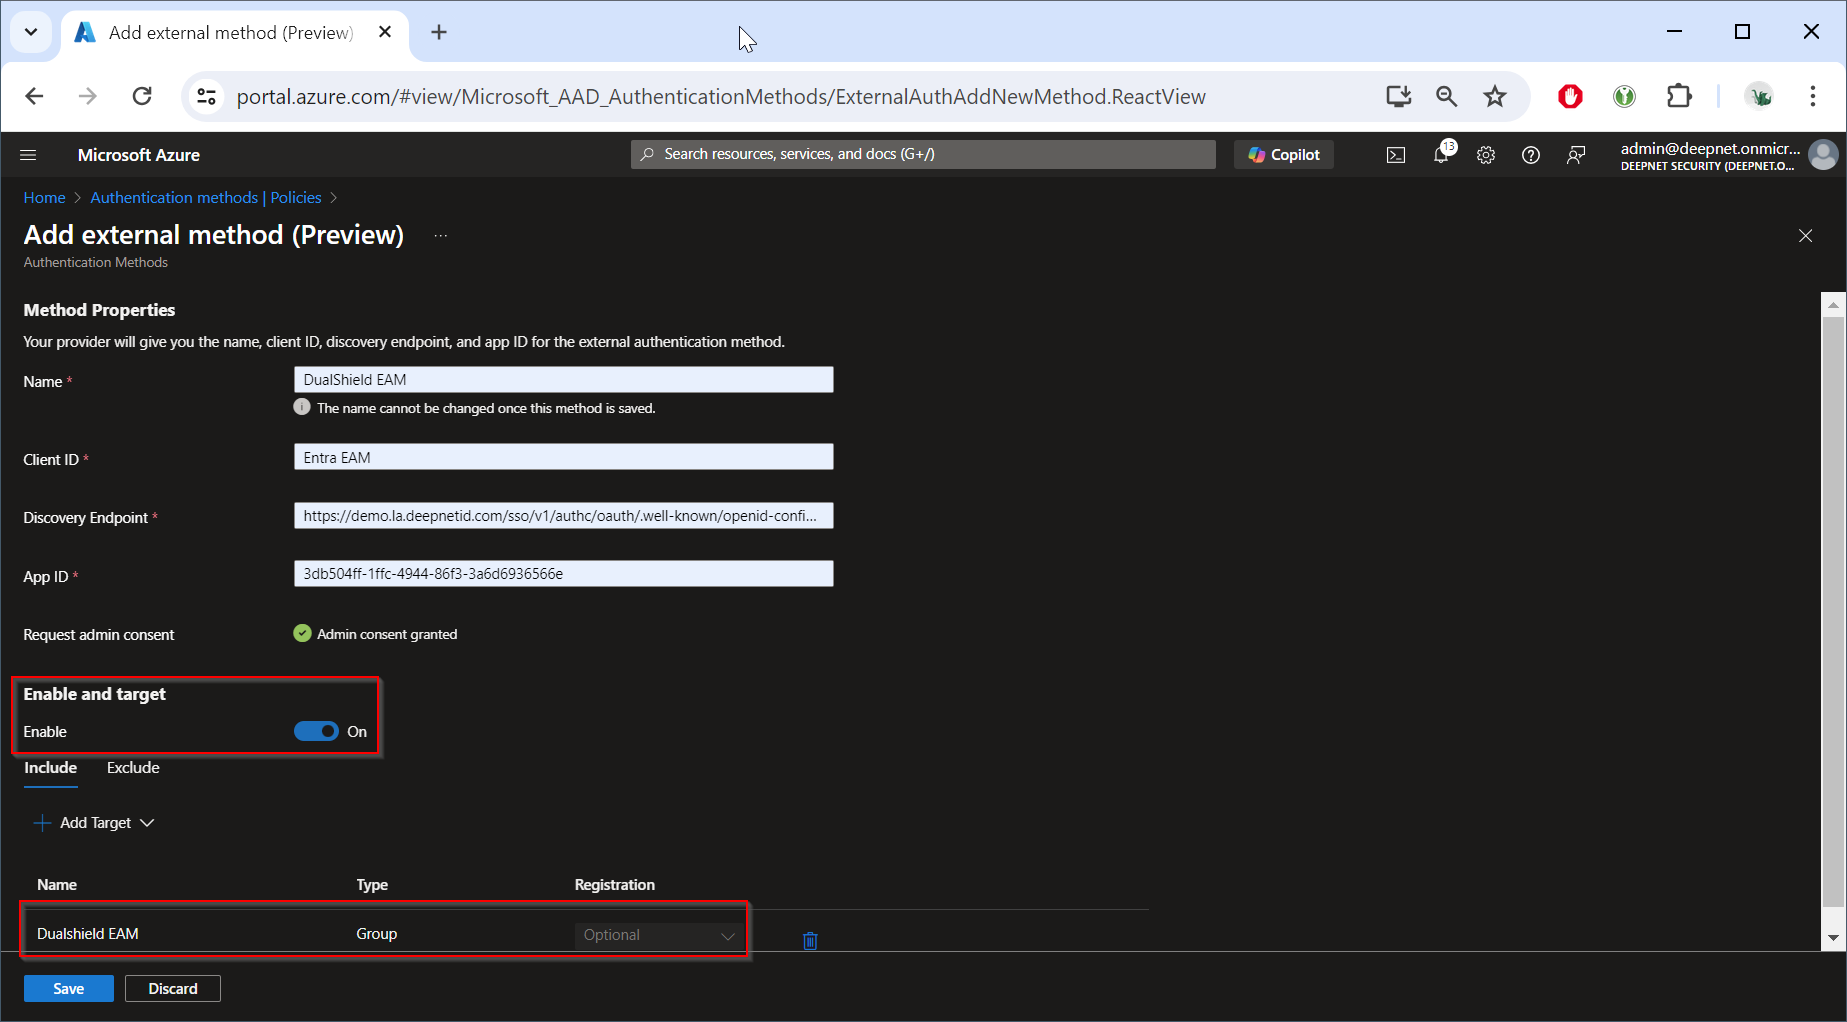Expand the Add Target dropdown
This screenshot has width=1847, height=1022.
point(96,823)
